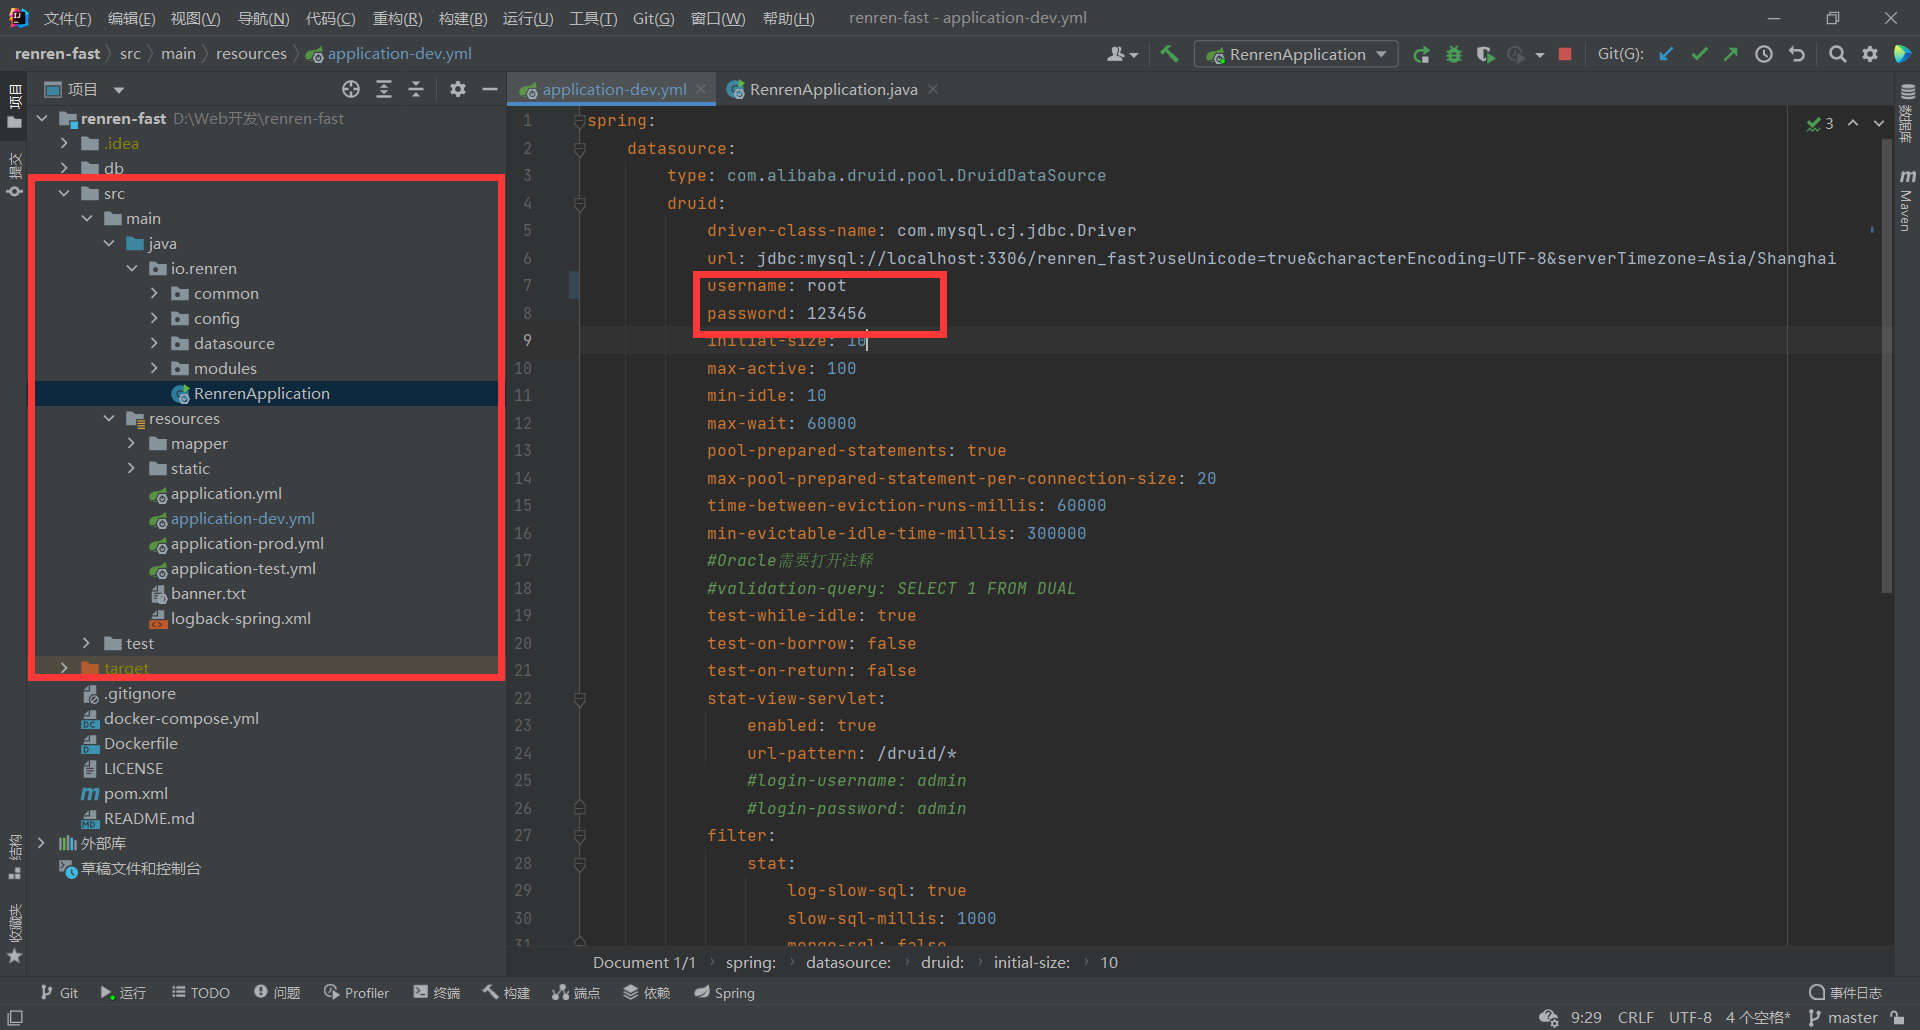Change CRLF line separator in status bar
The height and width of the screenshot is (1030, 1920).
coord(1636,1017)
